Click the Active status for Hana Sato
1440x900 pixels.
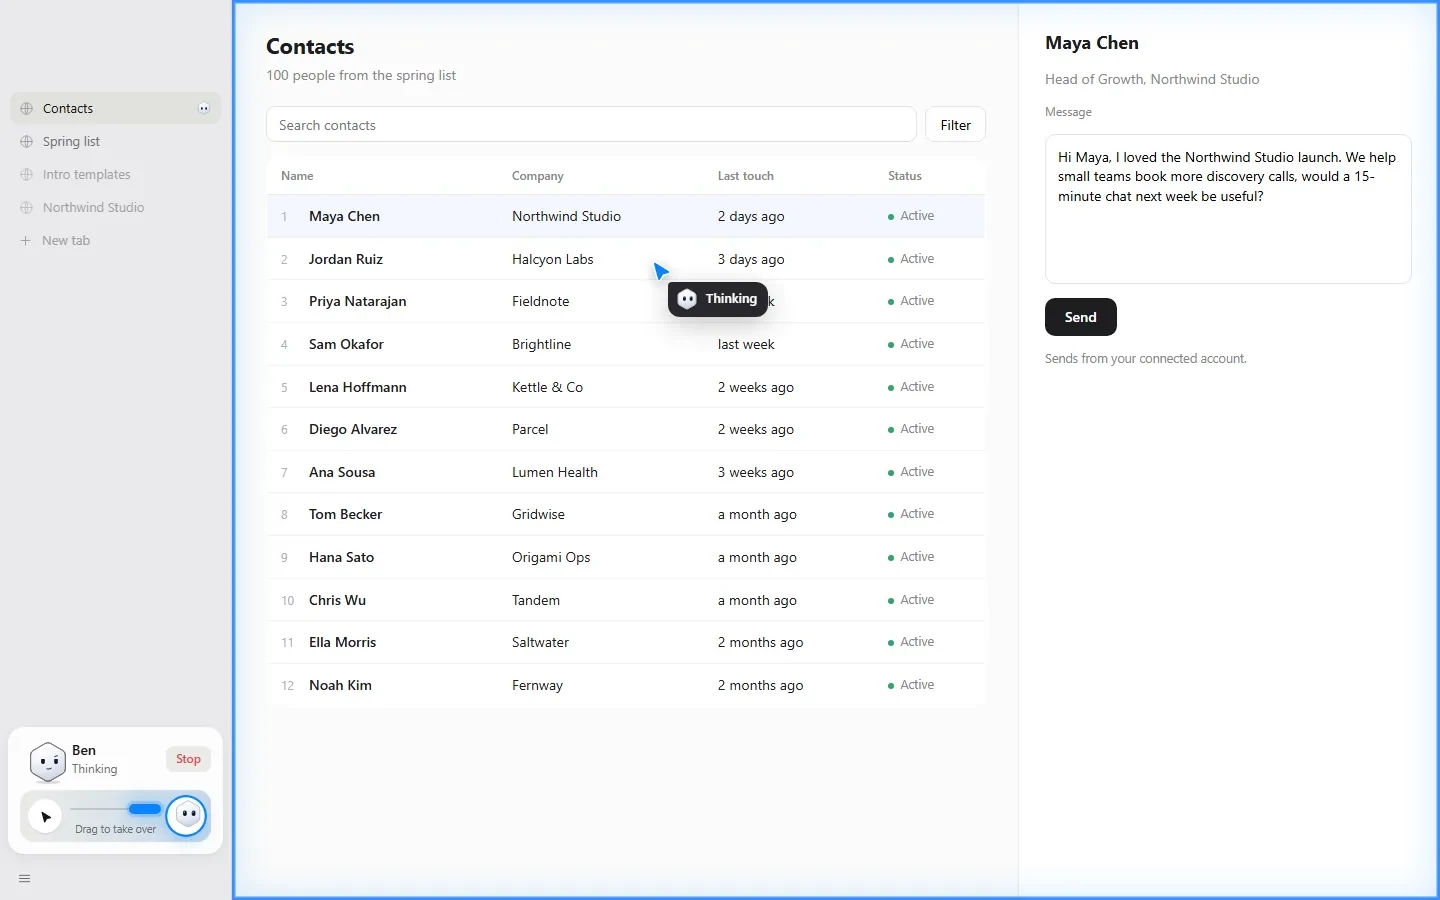click(x=911, y=557)
